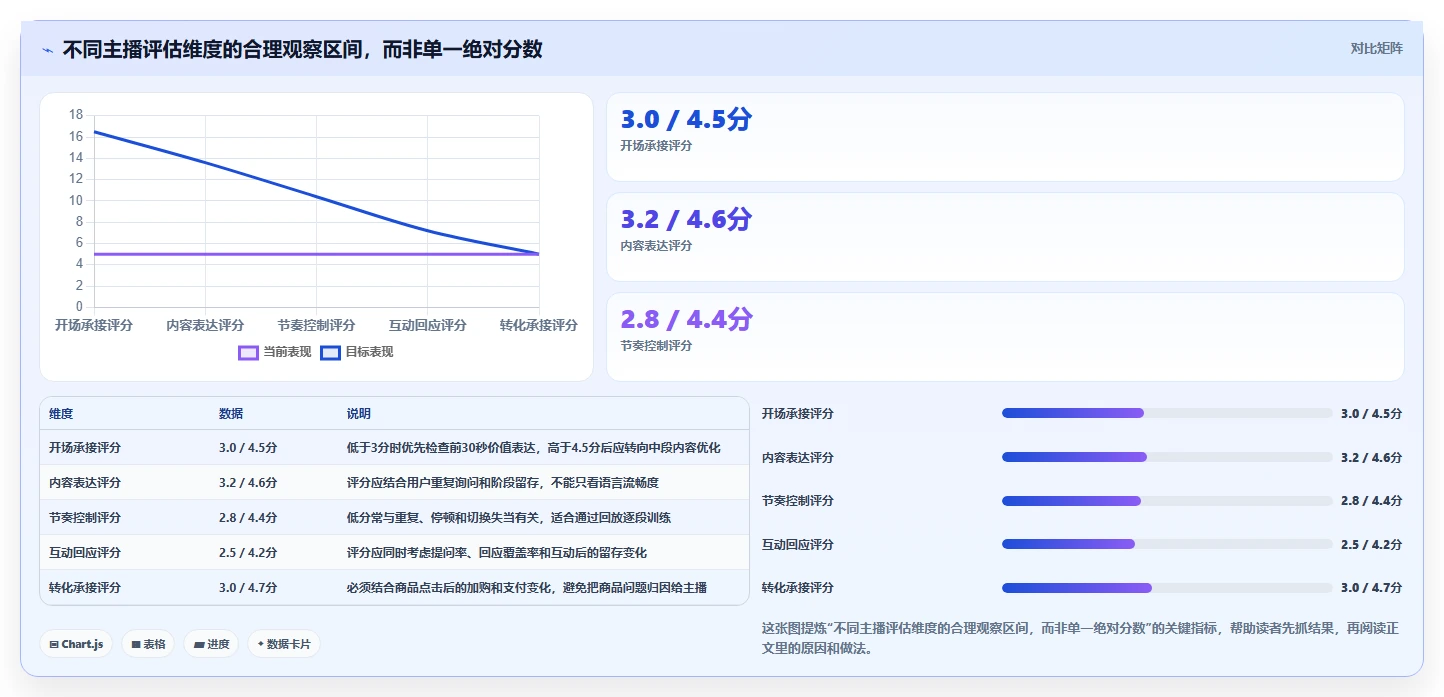Image resolution: width=1444 pixels, height=697 pixels.
Task: Click the 转化承接评分 progress bar
Action: pyautogui.click(x=1167, y=588)
